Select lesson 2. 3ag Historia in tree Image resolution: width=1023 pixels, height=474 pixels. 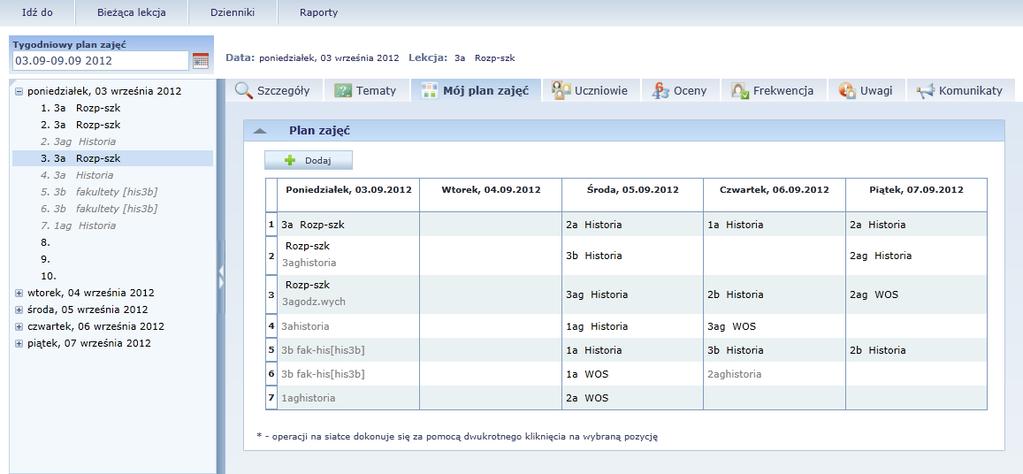point(78,141)
